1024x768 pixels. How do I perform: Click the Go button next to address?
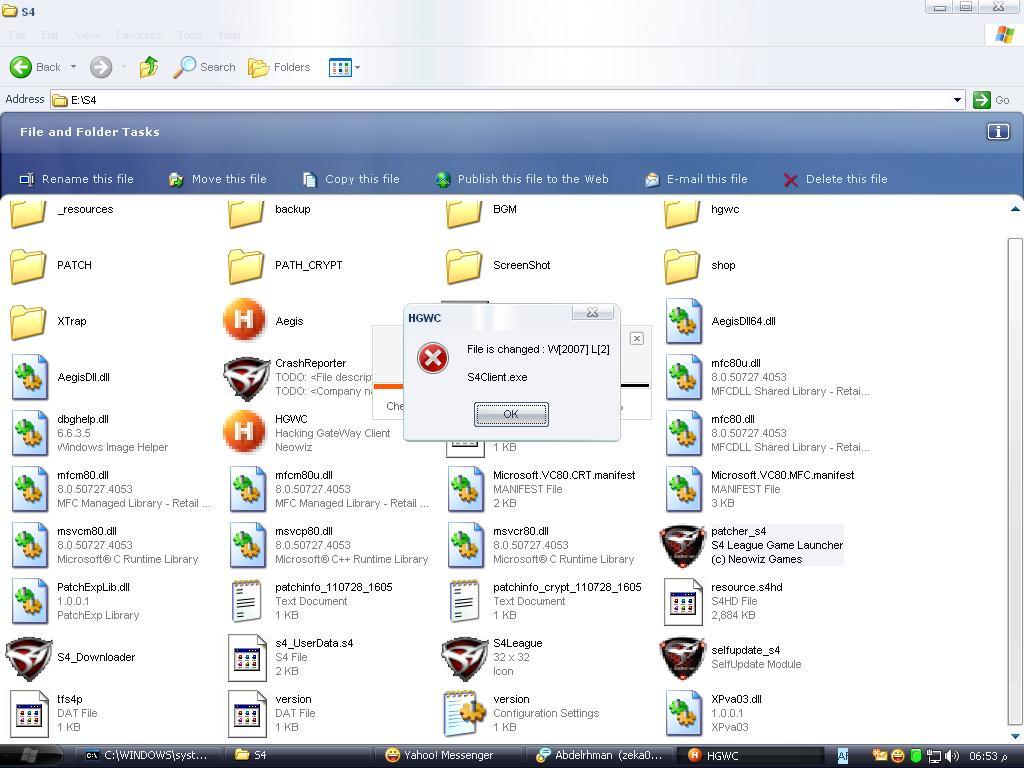coord(991,100)
